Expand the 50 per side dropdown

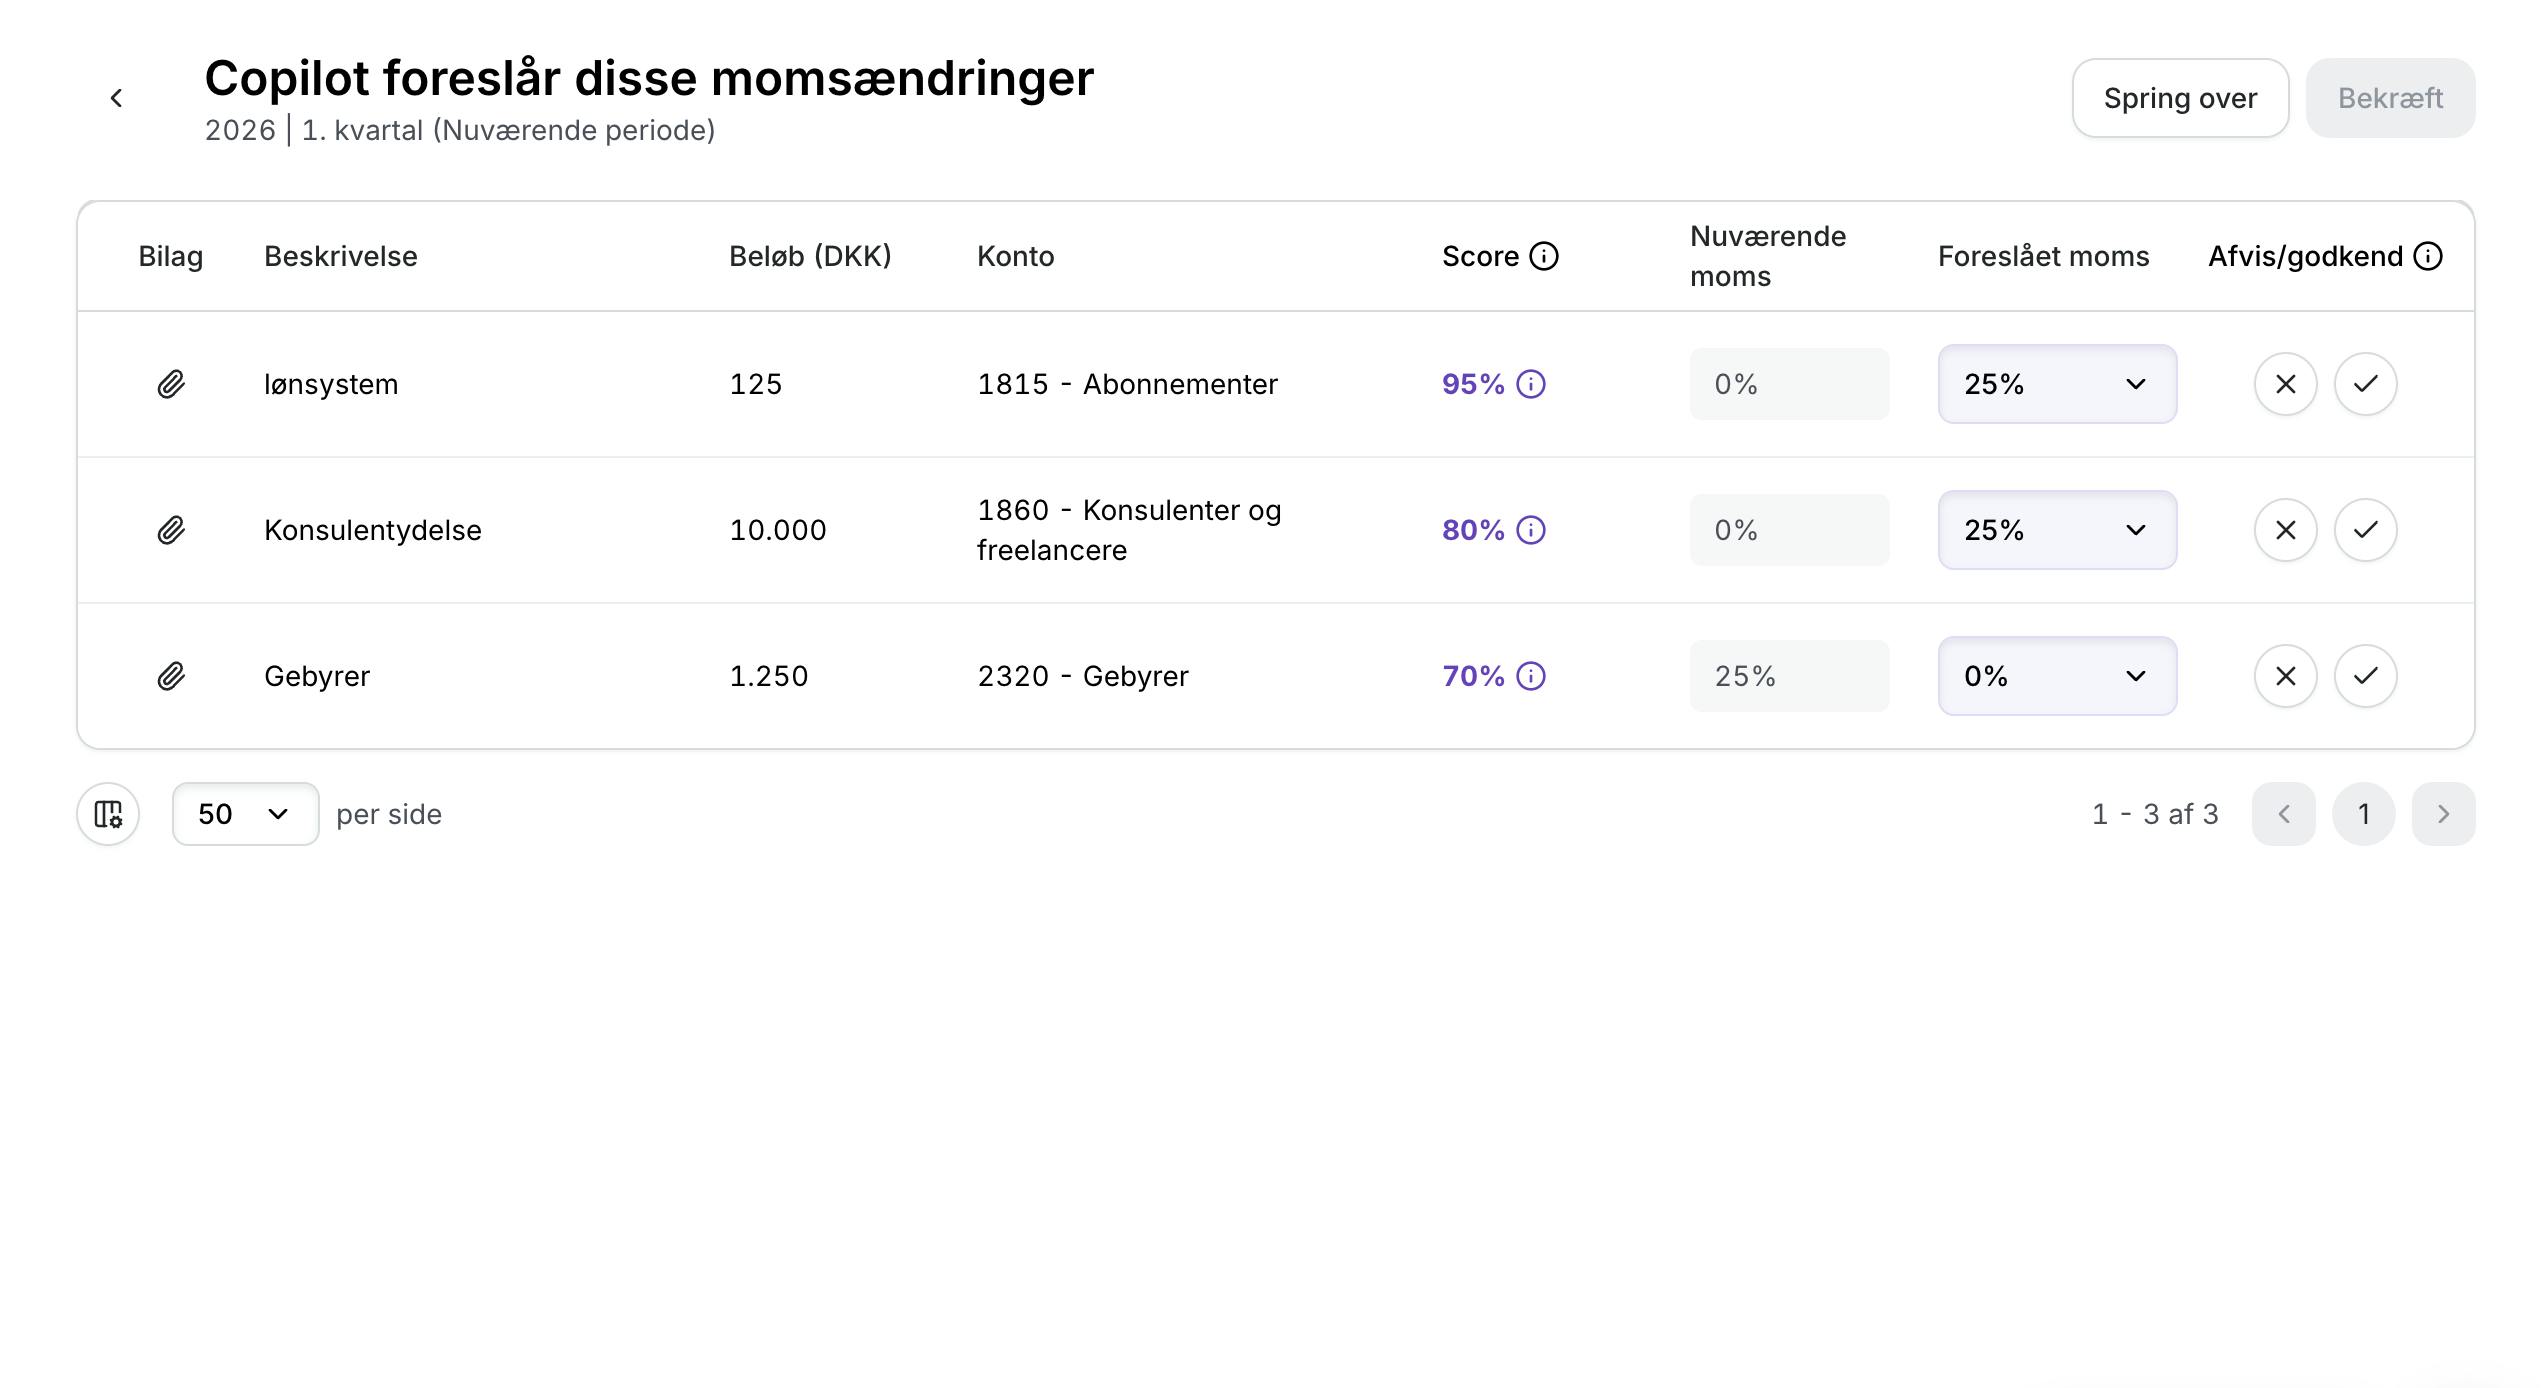[245, 814]
